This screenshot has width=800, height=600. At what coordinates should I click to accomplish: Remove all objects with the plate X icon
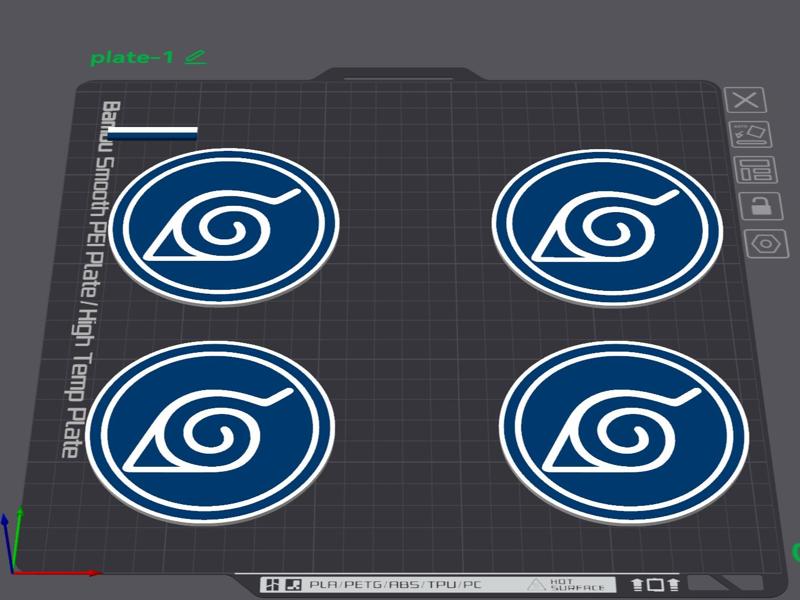click(745, 99)
